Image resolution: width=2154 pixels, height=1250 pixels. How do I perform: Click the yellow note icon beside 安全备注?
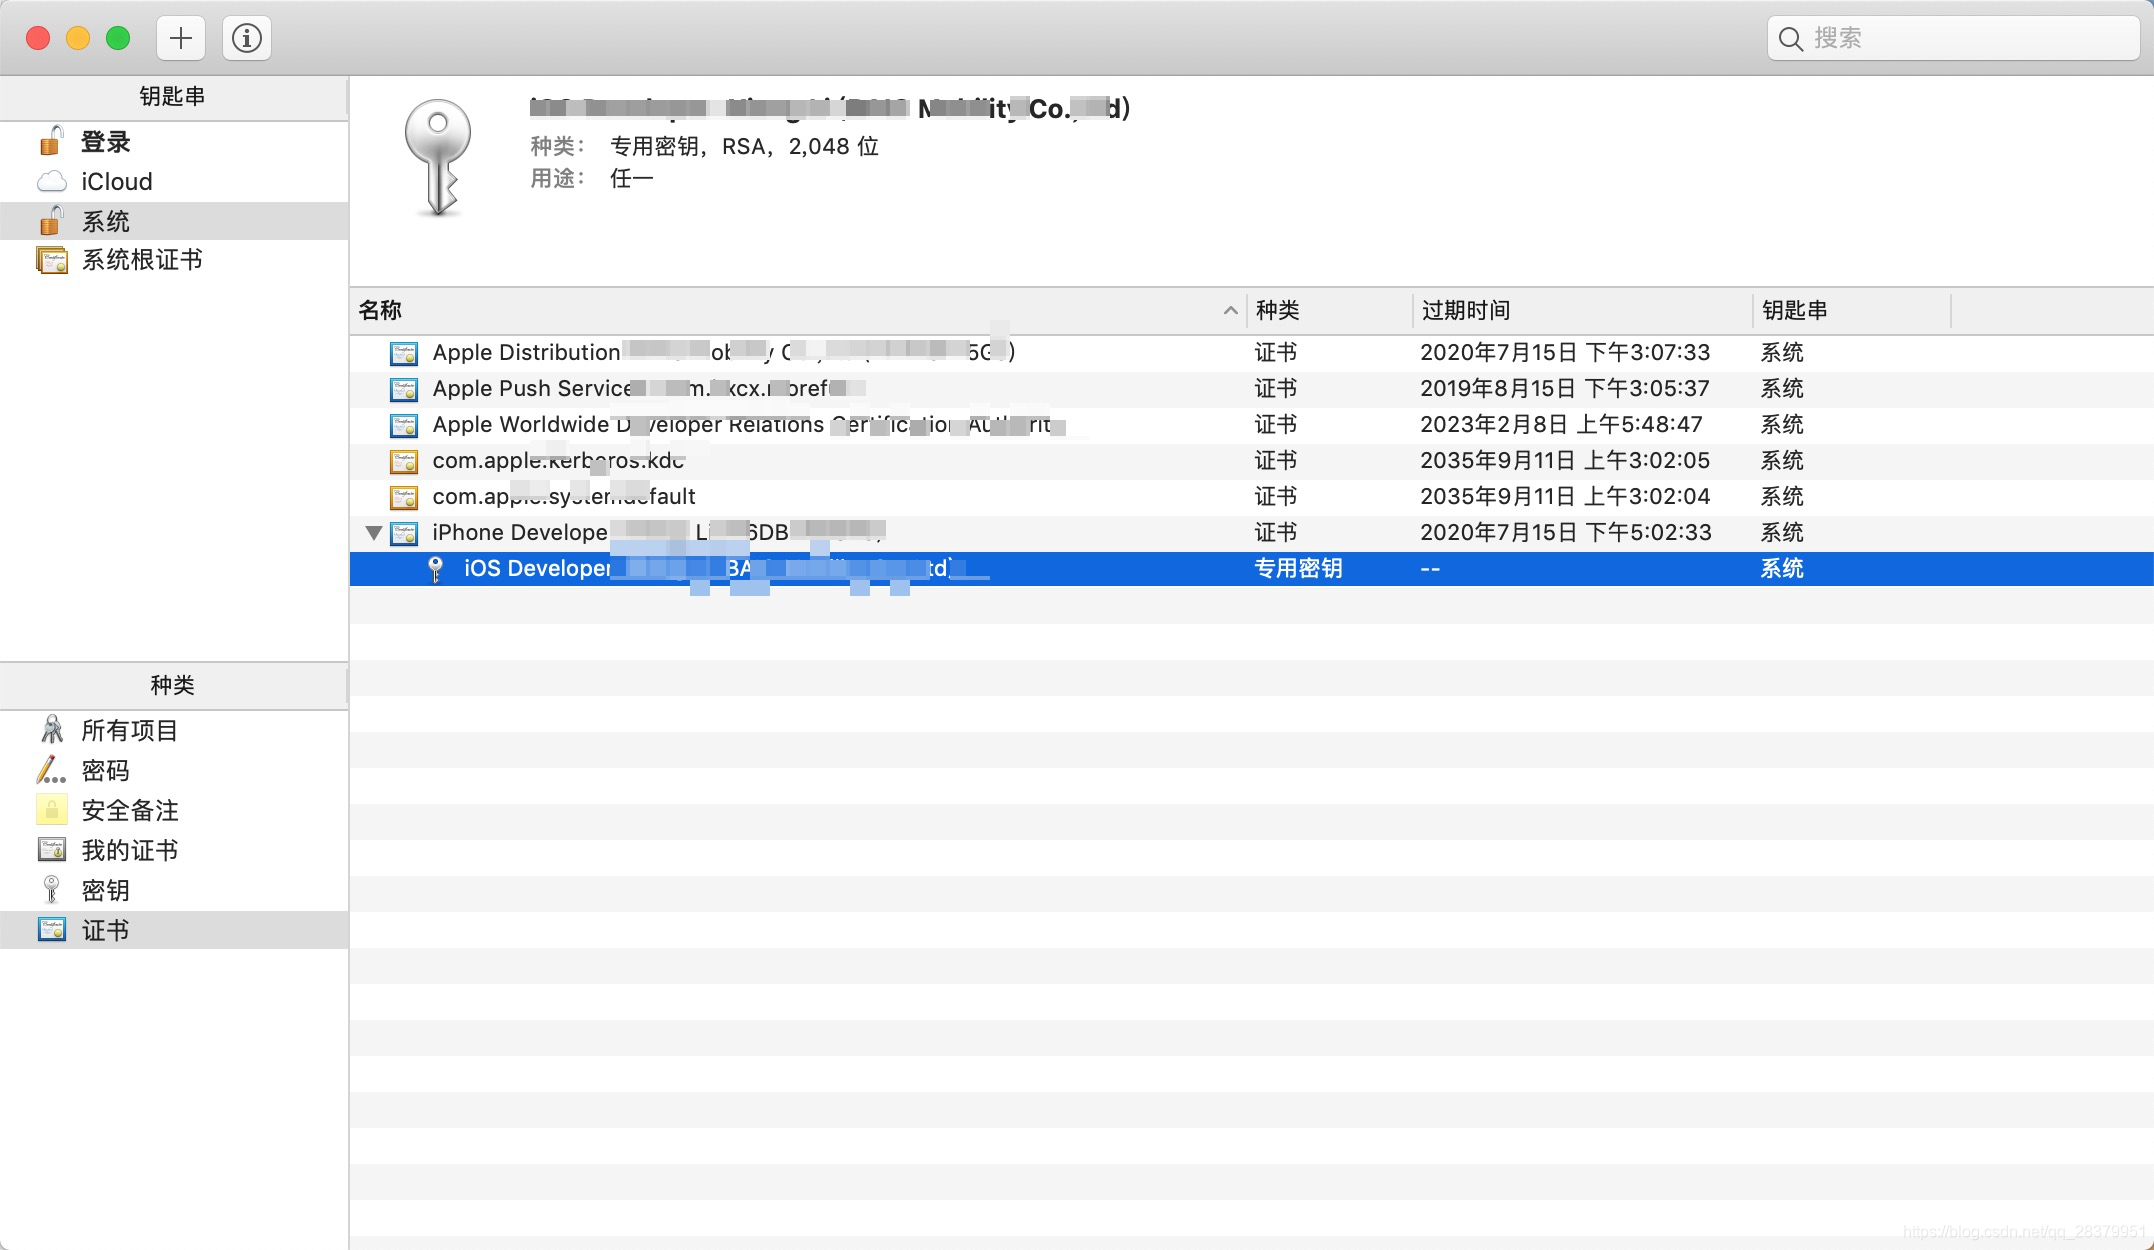[52, 809]
